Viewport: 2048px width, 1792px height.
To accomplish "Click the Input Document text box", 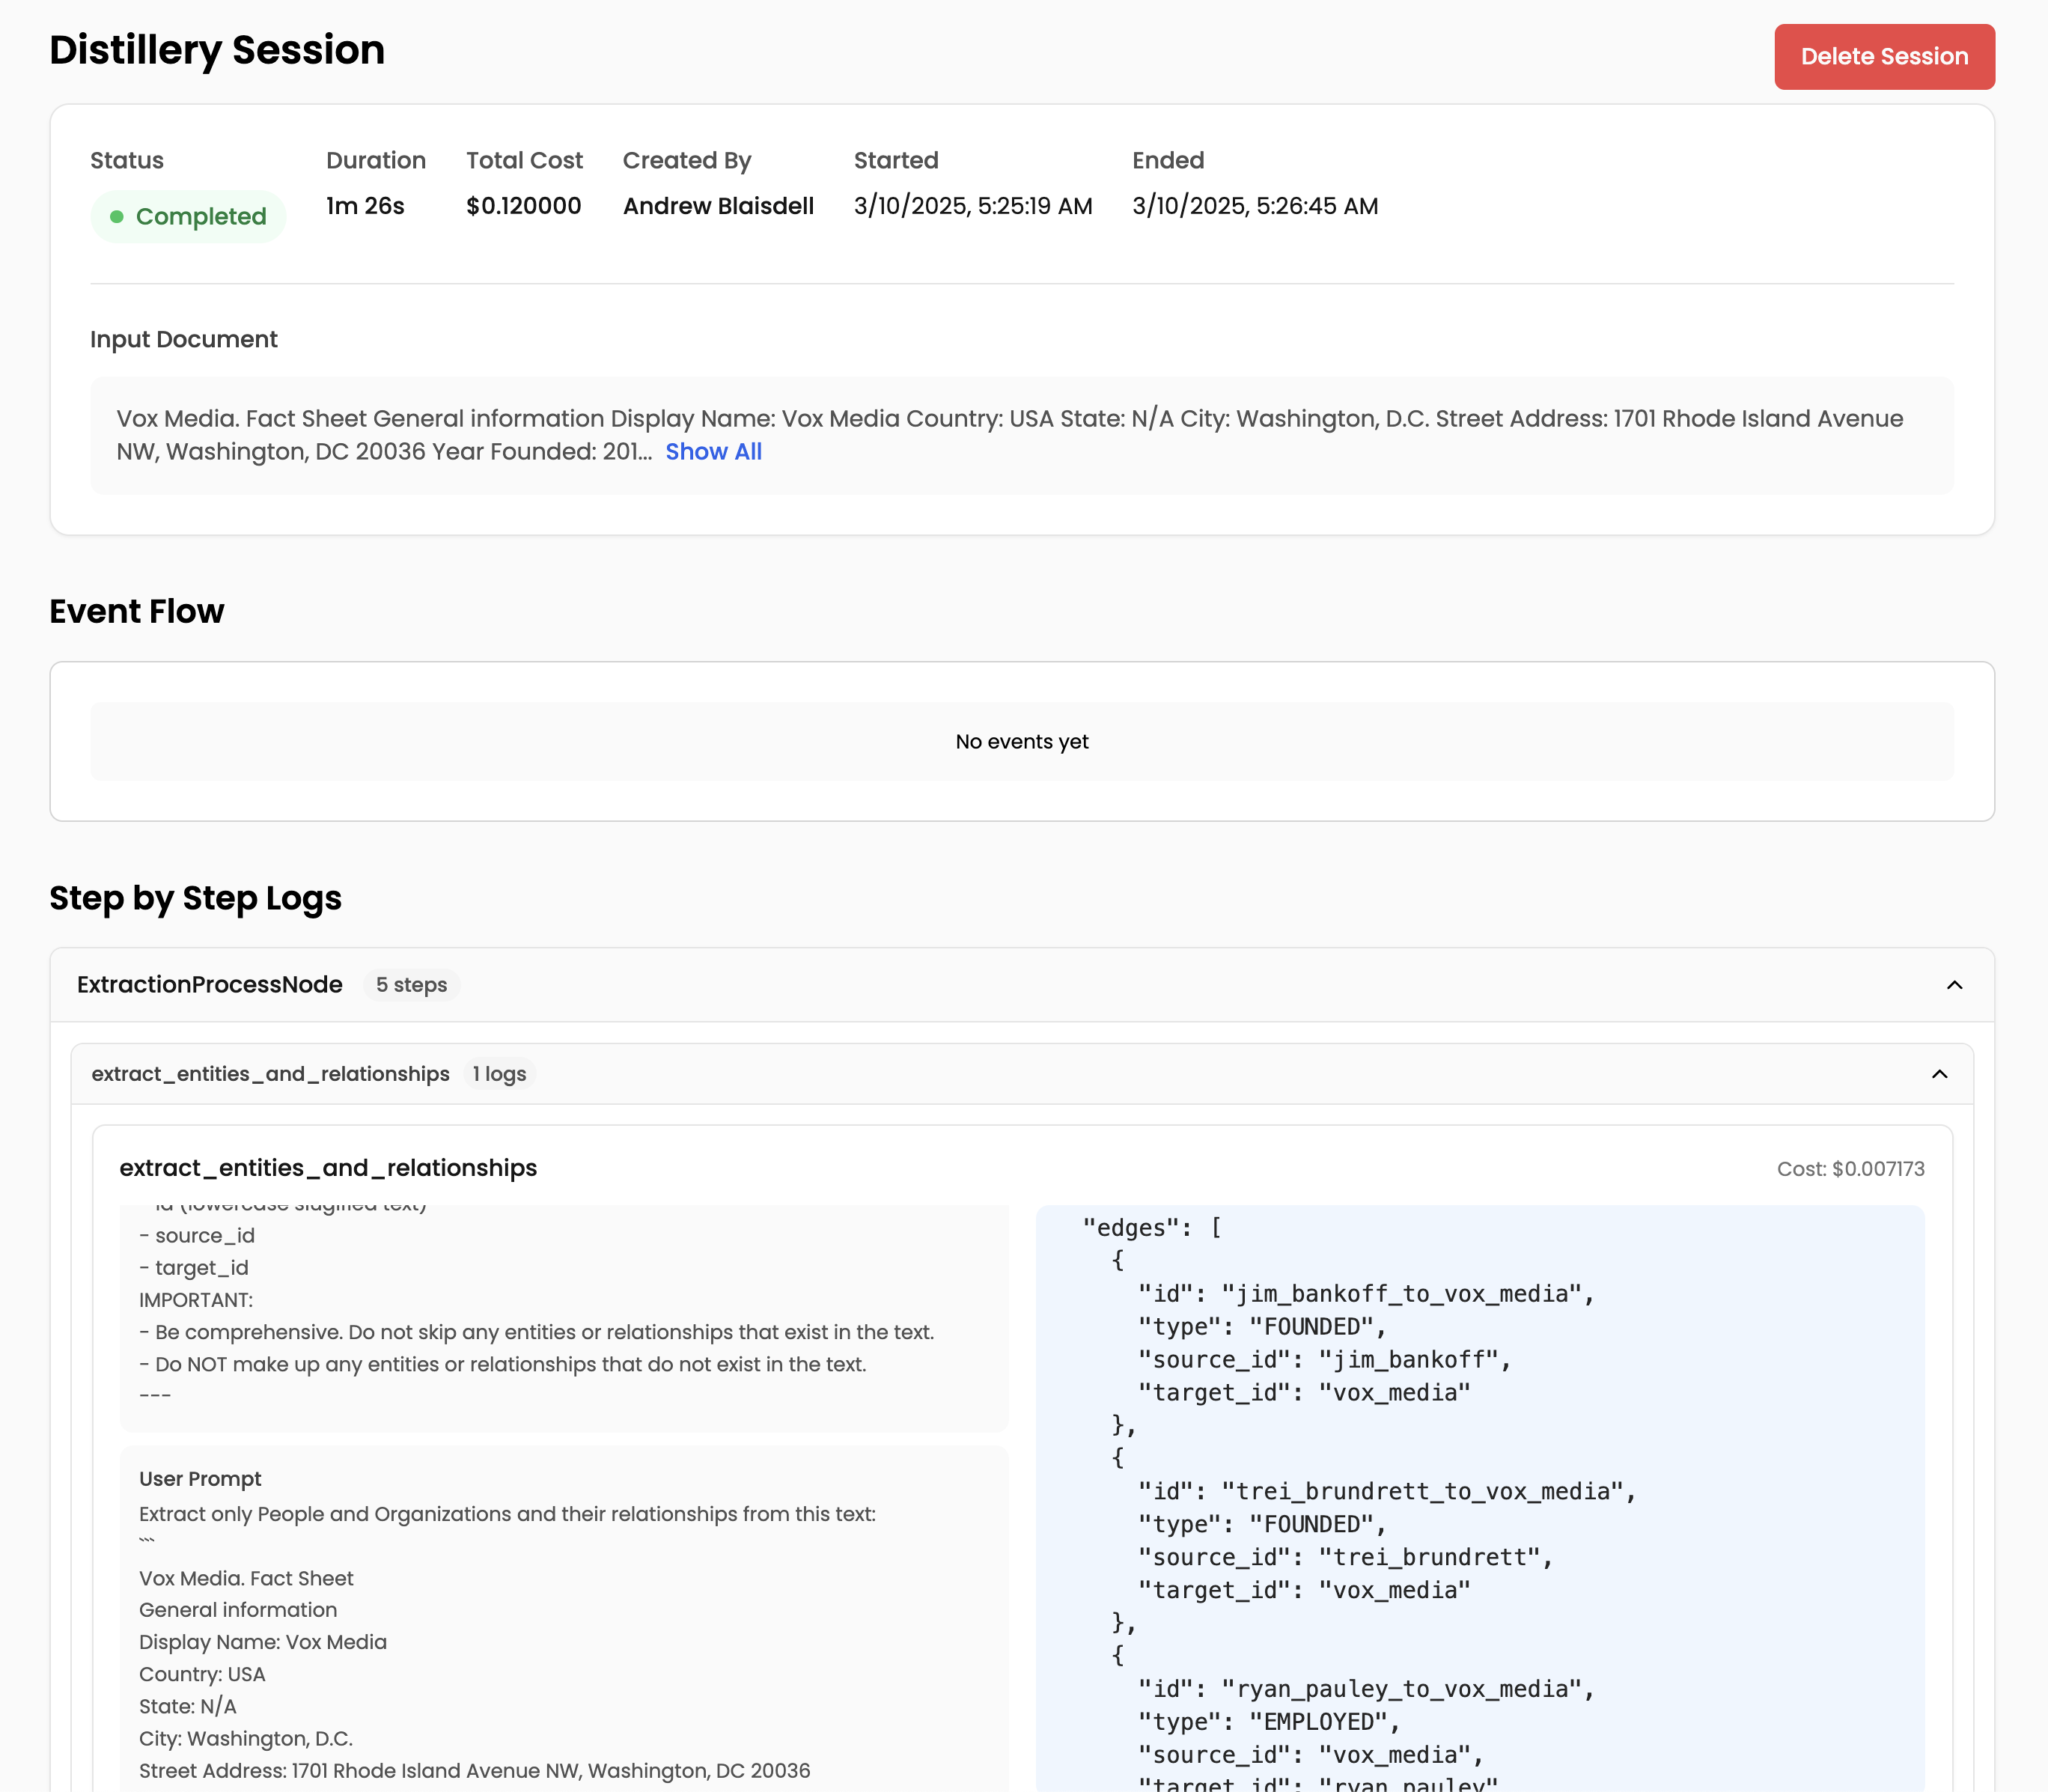I will point(1021,435).
